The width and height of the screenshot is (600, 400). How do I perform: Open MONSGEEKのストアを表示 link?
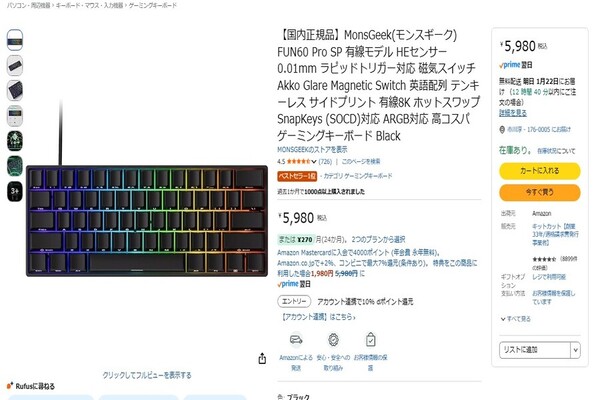point(312,149)
